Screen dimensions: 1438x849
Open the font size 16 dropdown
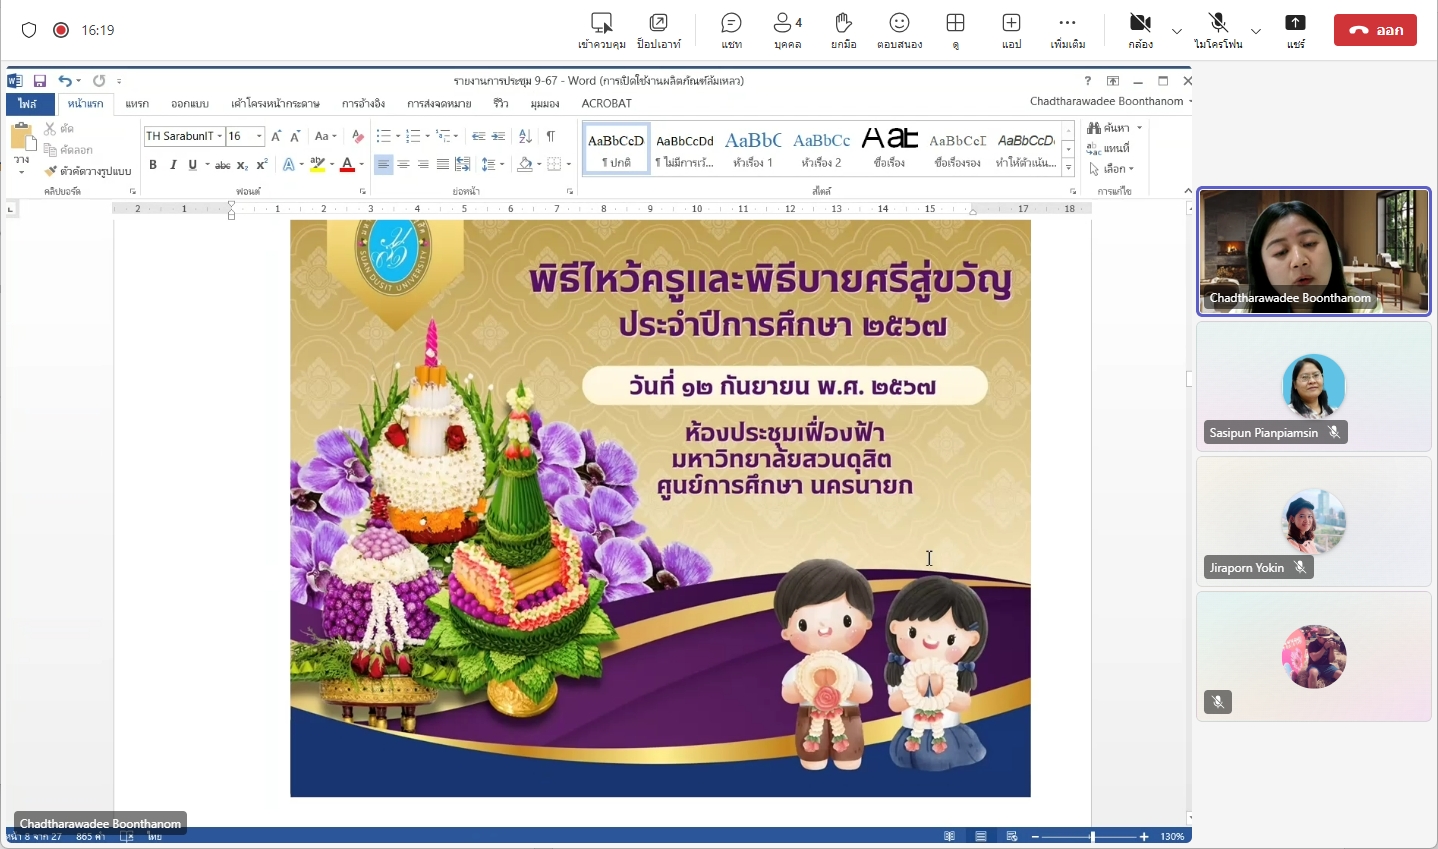coord(259,136)
